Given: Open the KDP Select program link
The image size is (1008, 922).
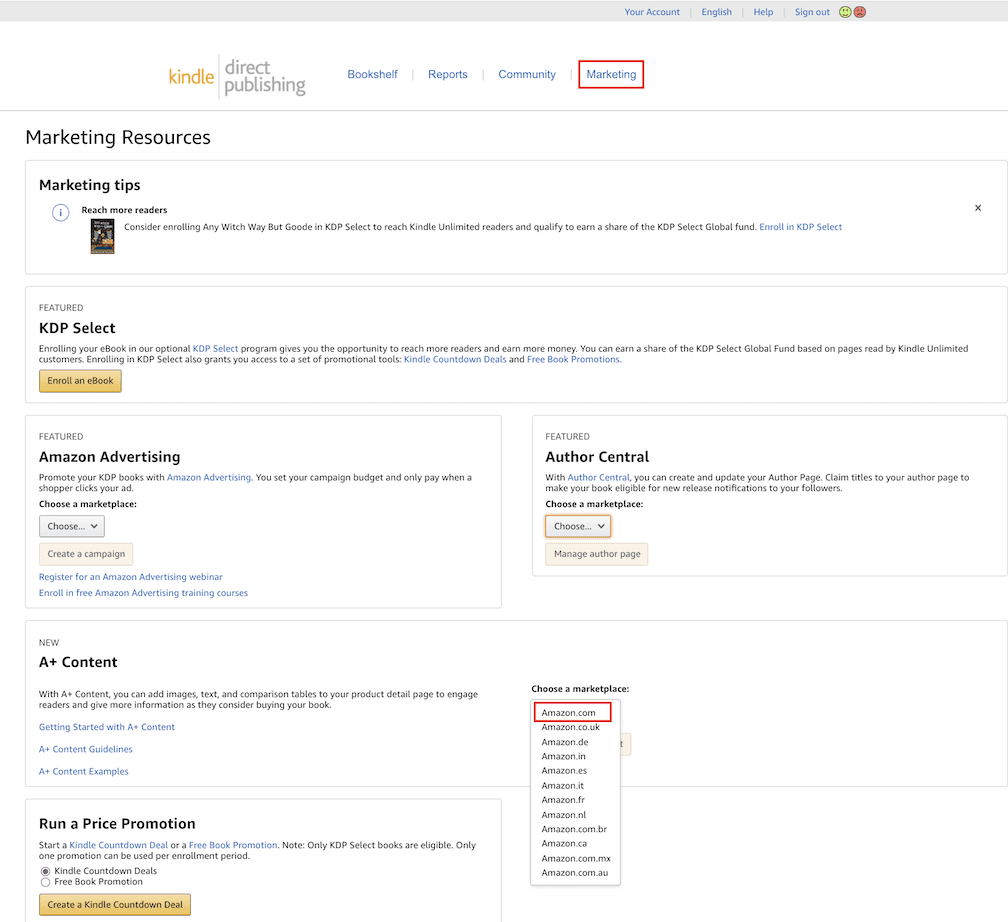Looking at the screenshot, I should (215, 348).
